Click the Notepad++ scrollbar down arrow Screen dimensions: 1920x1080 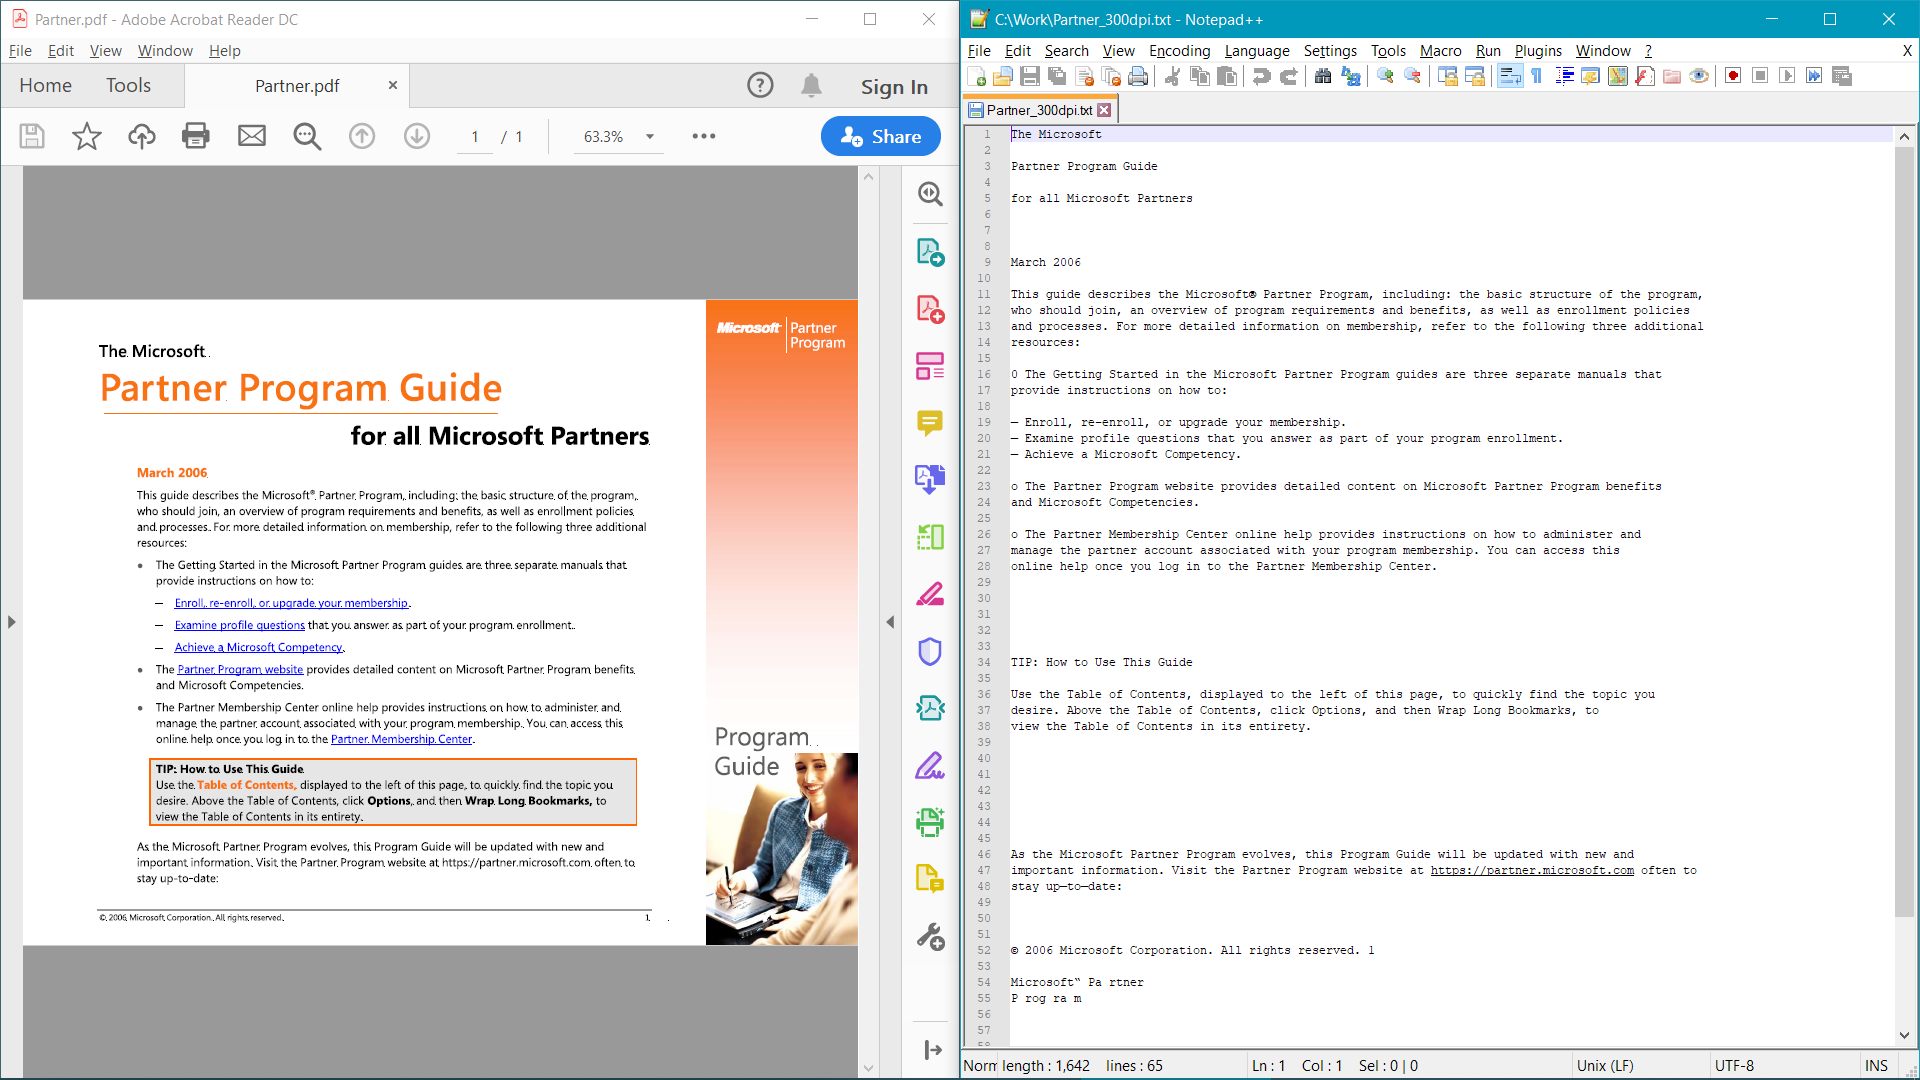[1905, 1036]
